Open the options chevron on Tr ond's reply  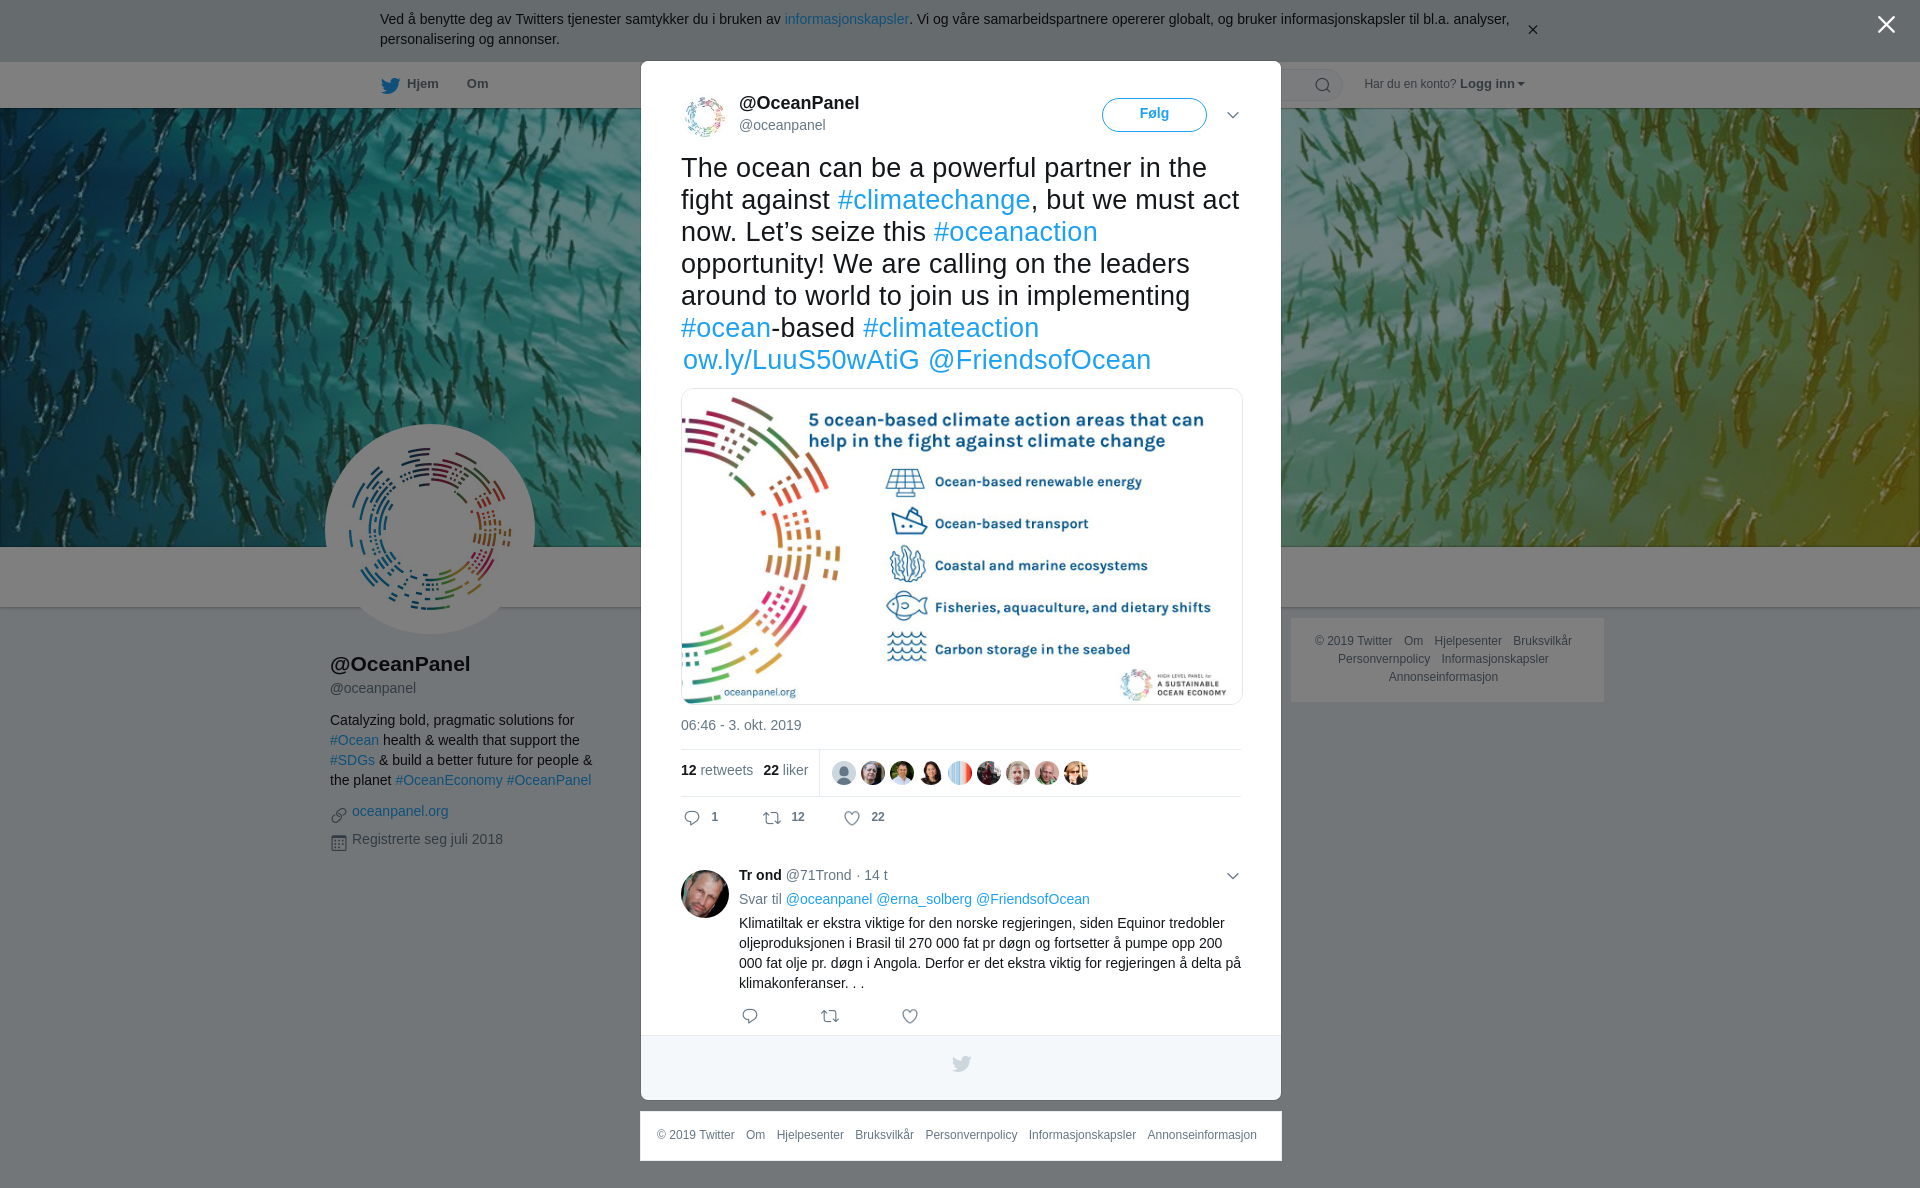click(1233, 876)
